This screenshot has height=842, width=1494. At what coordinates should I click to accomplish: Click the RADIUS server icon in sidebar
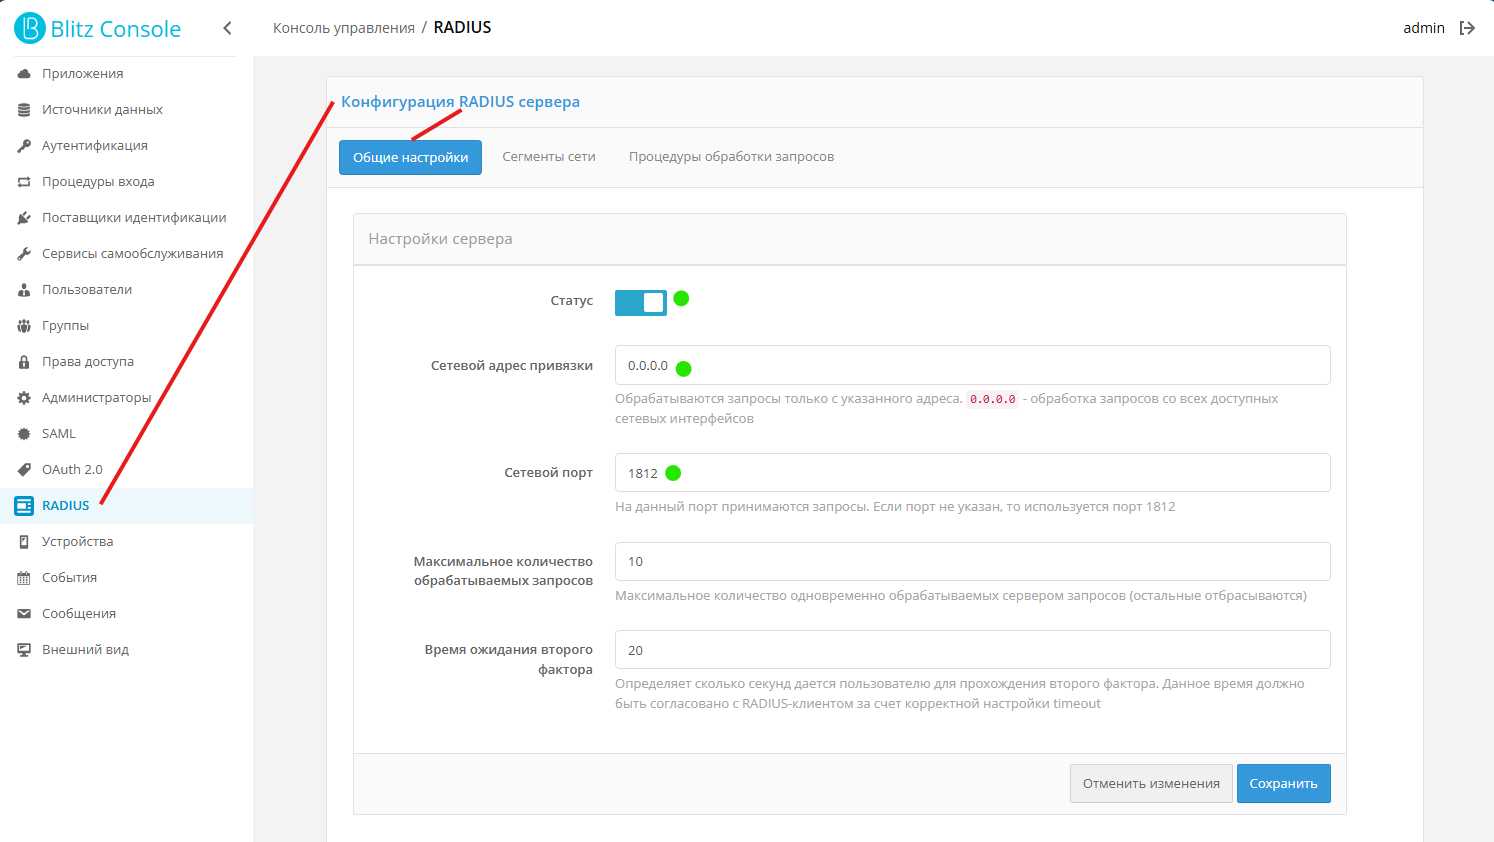(24, 506)
